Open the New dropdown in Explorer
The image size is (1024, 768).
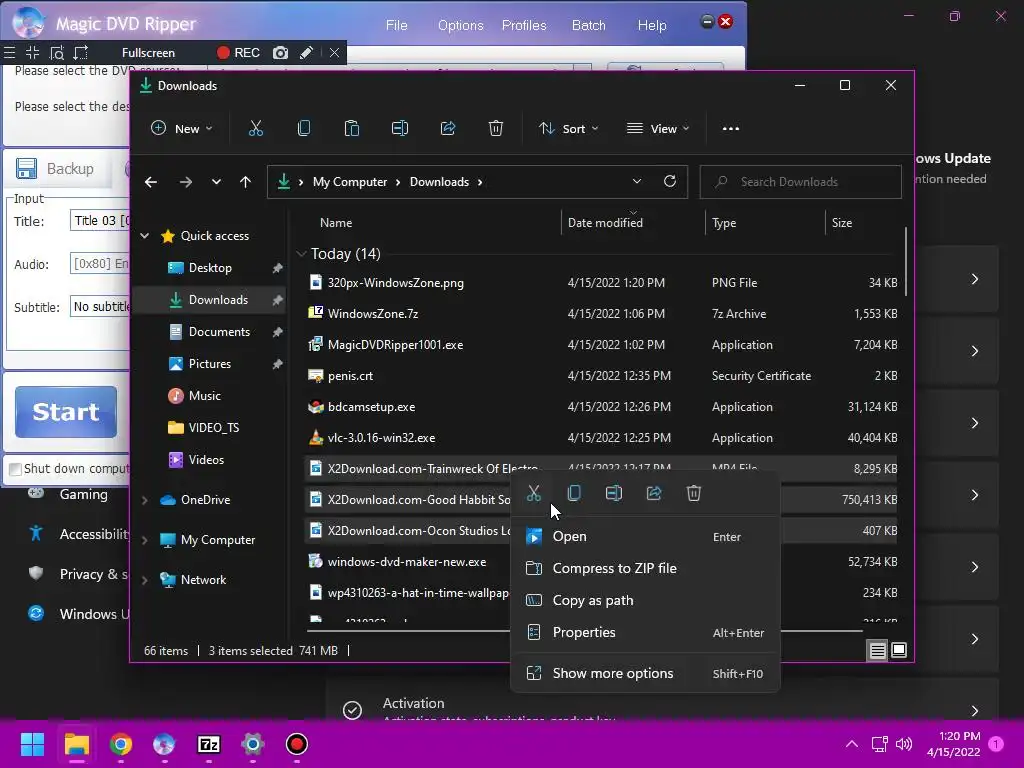pos(182,129)
